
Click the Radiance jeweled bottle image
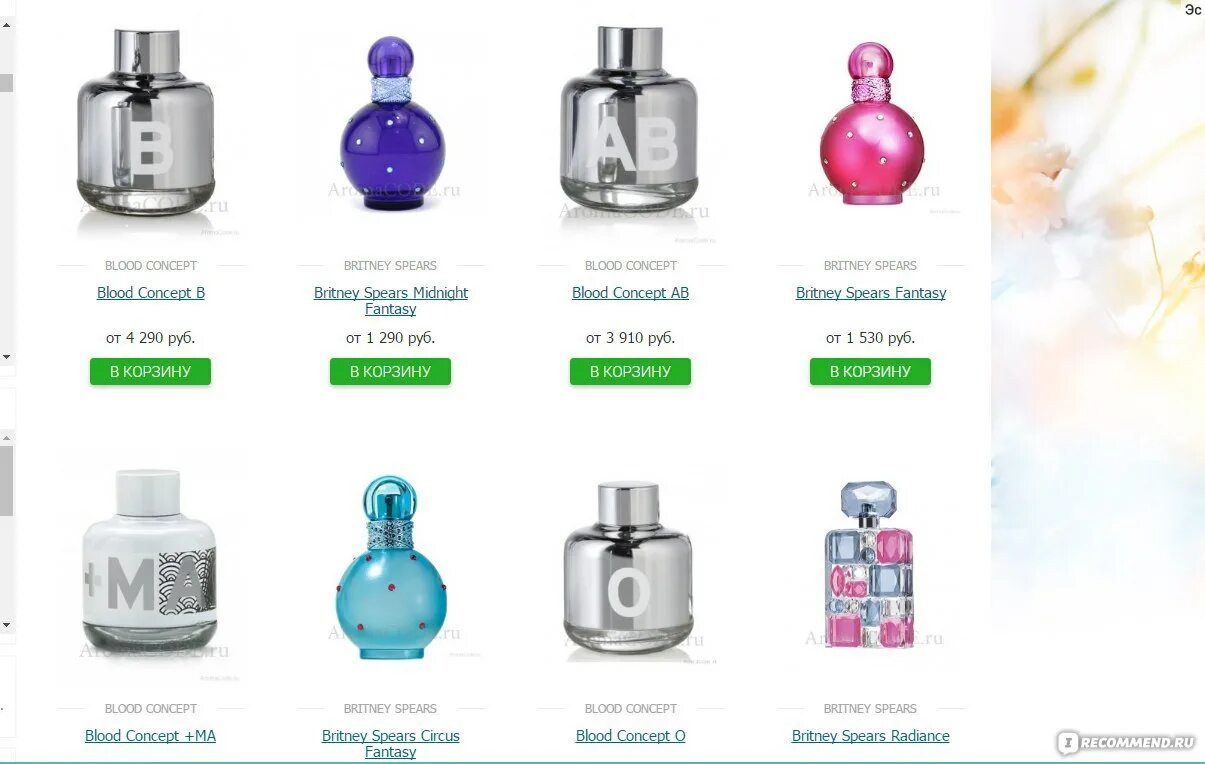pyautogui.click(x=869, y=568)
